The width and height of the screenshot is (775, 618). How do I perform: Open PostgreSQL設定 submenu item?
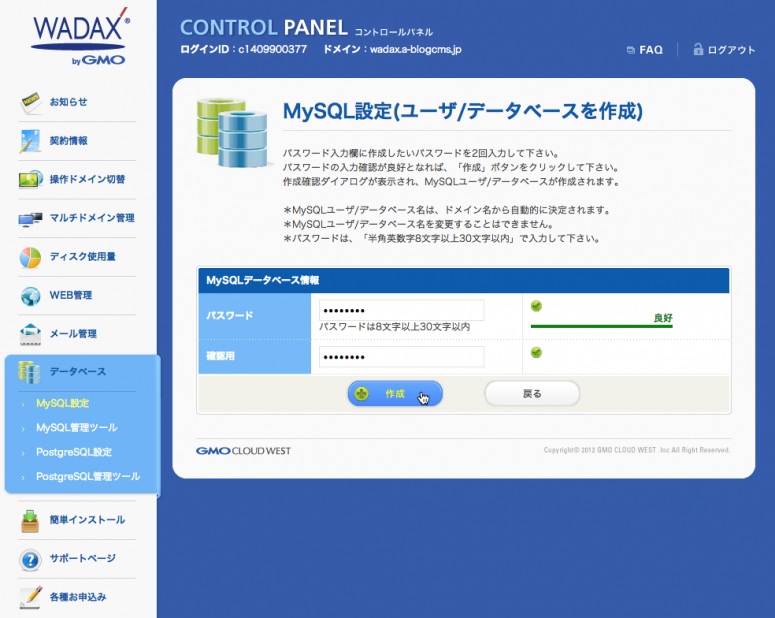[73, 452]
